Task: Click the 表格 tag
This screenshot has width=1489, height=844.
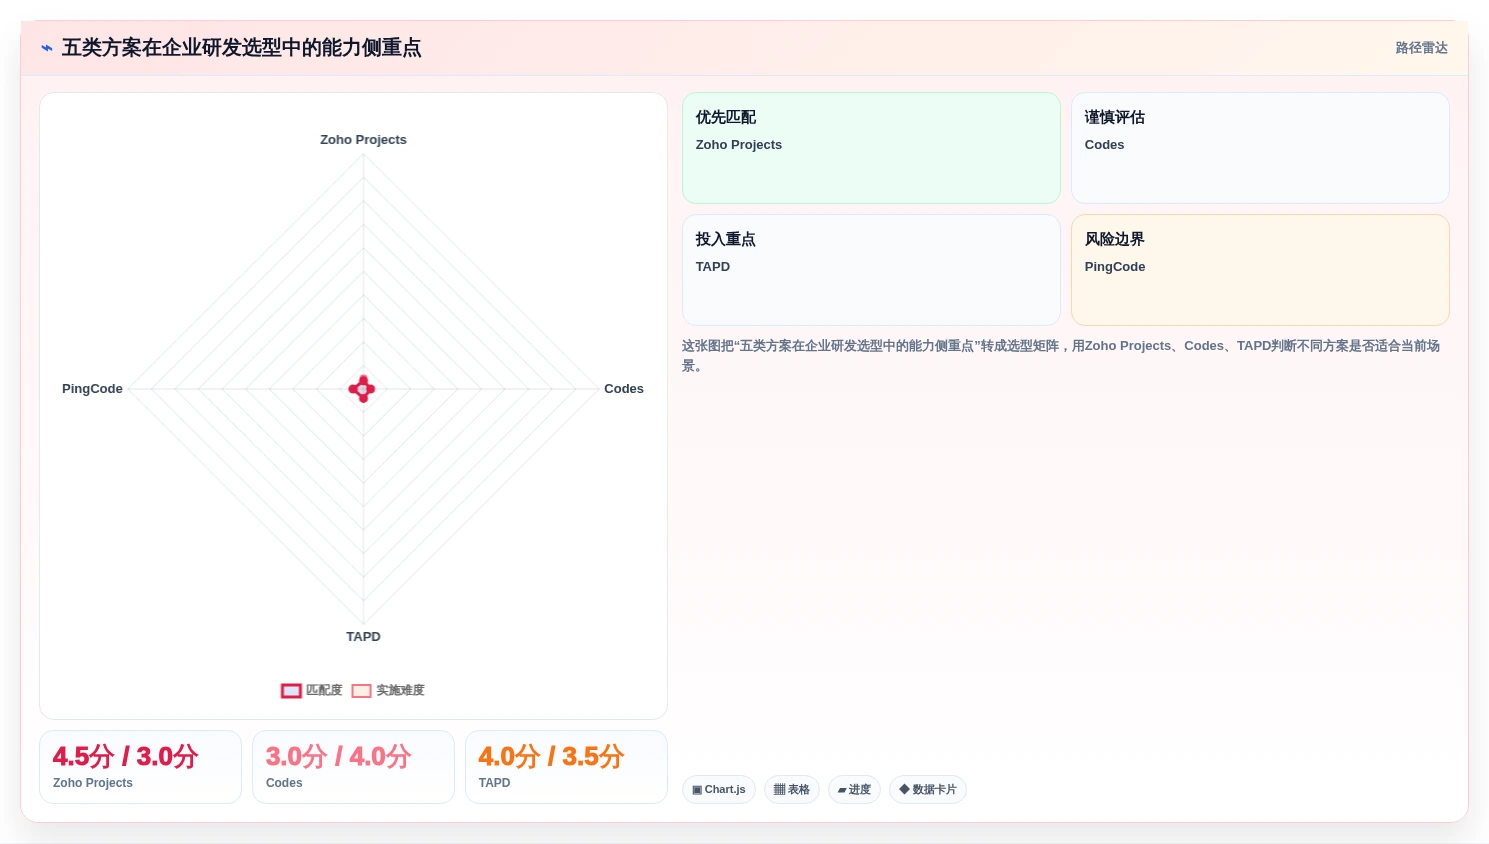Action: pos(792,789)
